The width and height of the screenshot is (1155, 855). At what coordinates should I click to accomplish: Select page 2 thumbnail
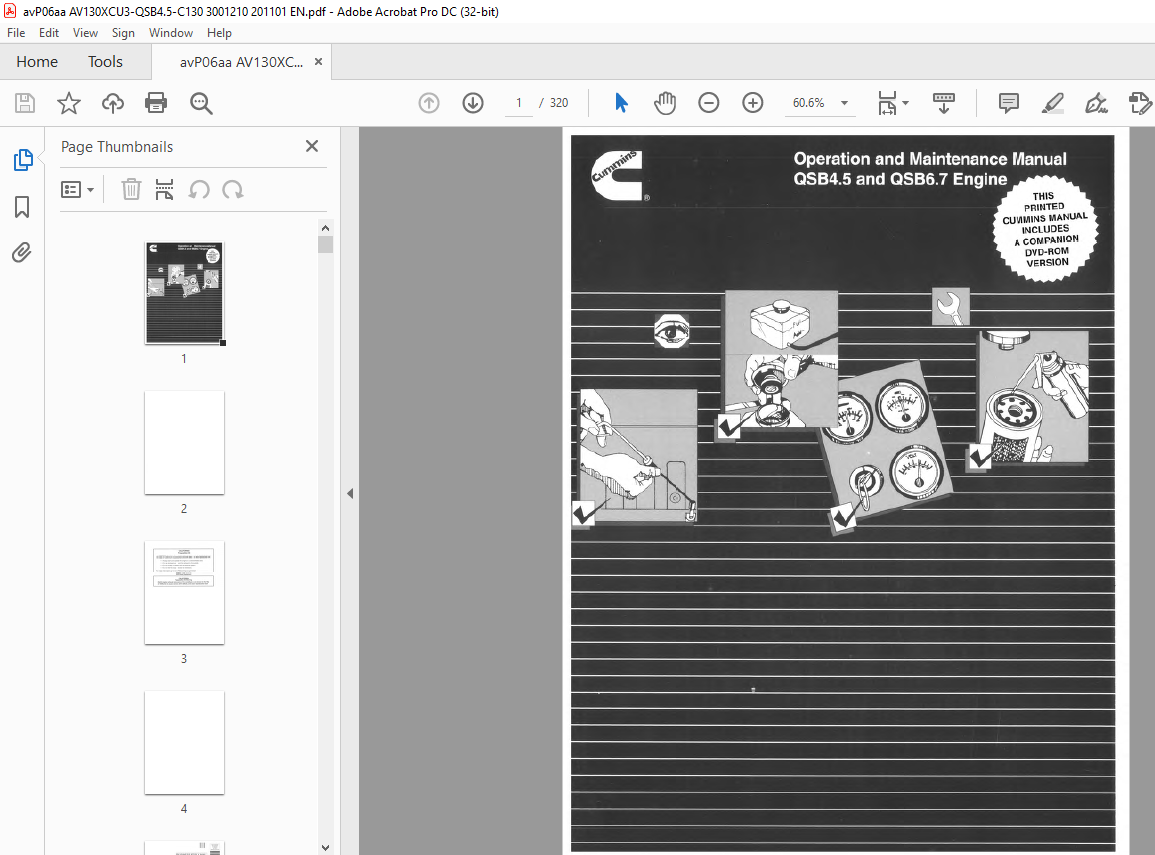(184, 443)
